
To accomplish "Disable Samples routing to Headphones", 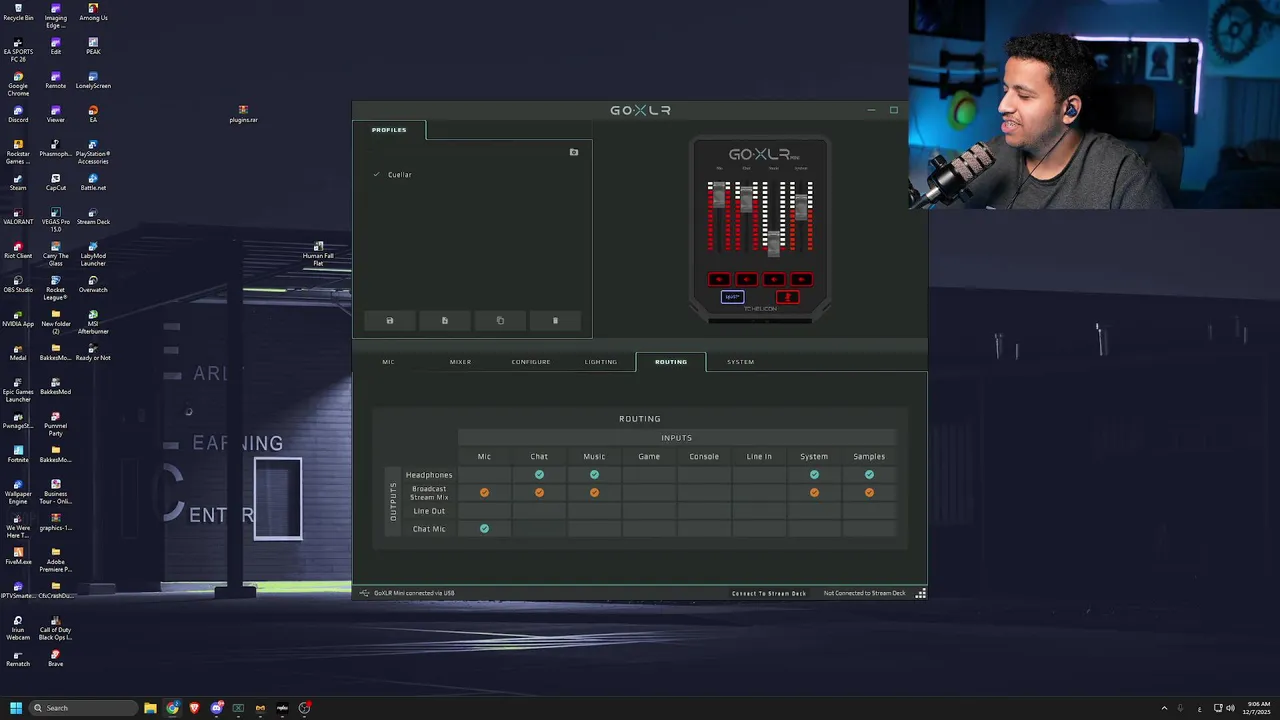I will (x=869, y=475).
